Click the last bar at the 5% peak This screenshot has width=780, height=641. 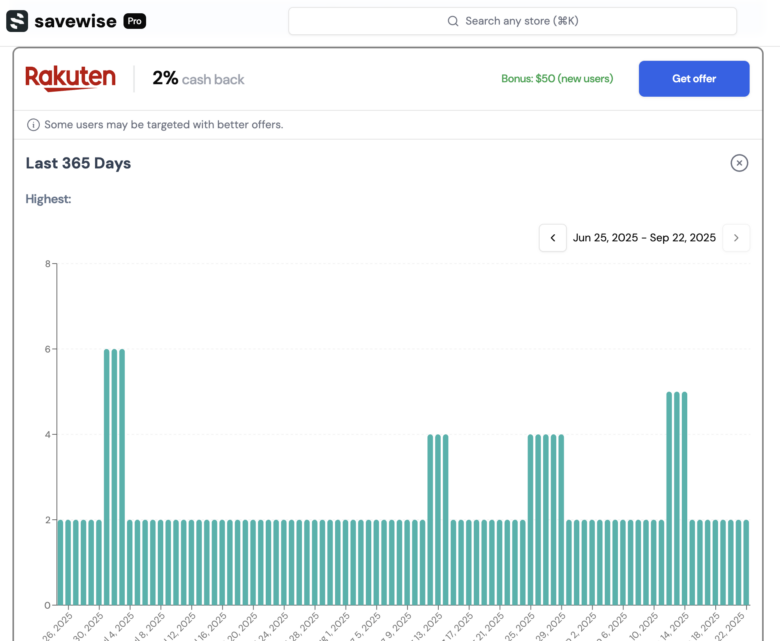coord(685,498)
